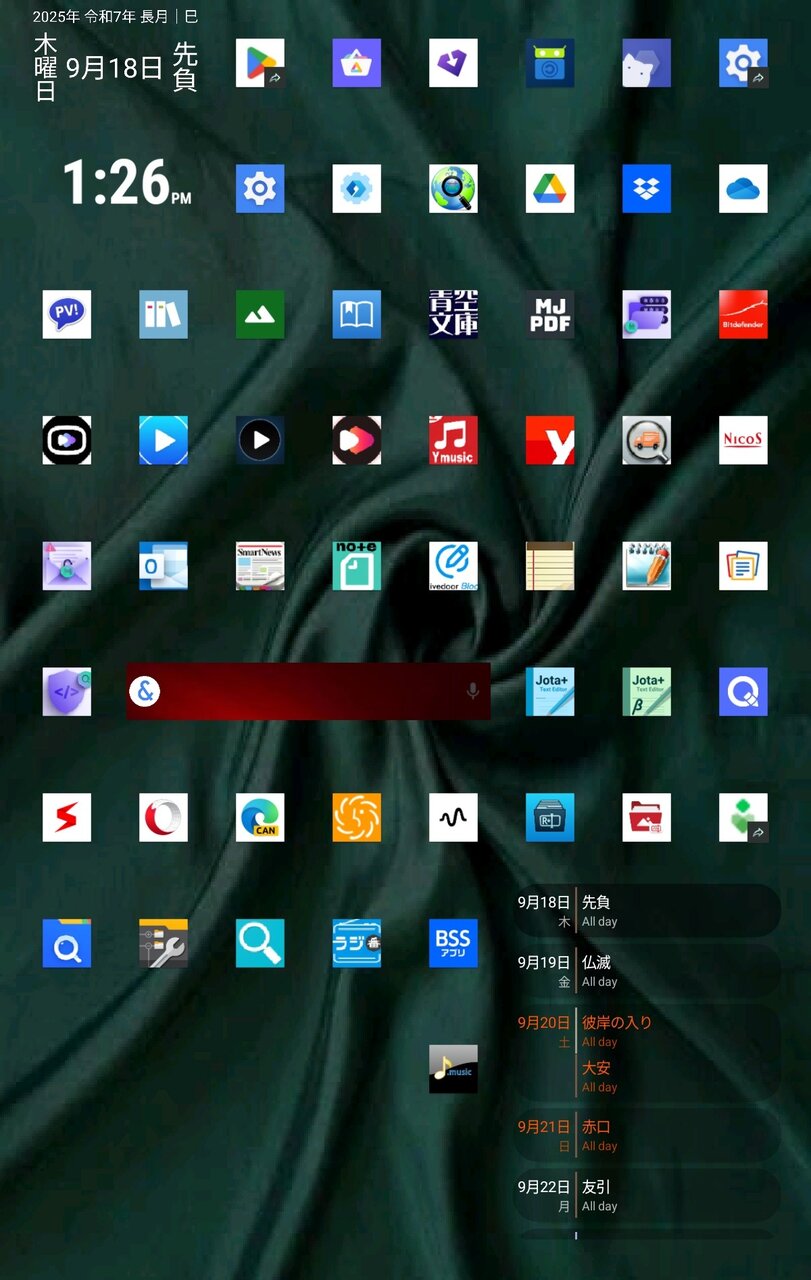The height and width of the screenshot is (1280, 811).
Task: Tap the 1:26 PM clock widget
Action: click(x=126, y=184)
